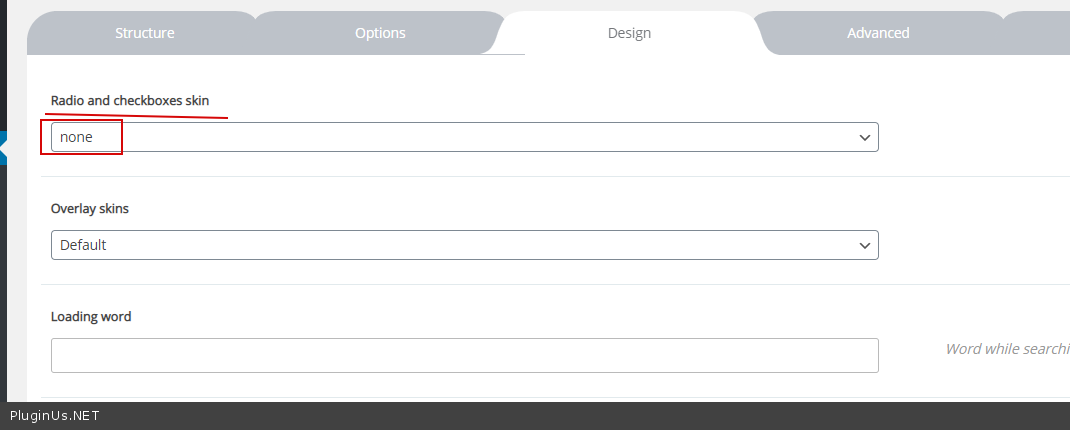Focus the Loading word text field

464,355
